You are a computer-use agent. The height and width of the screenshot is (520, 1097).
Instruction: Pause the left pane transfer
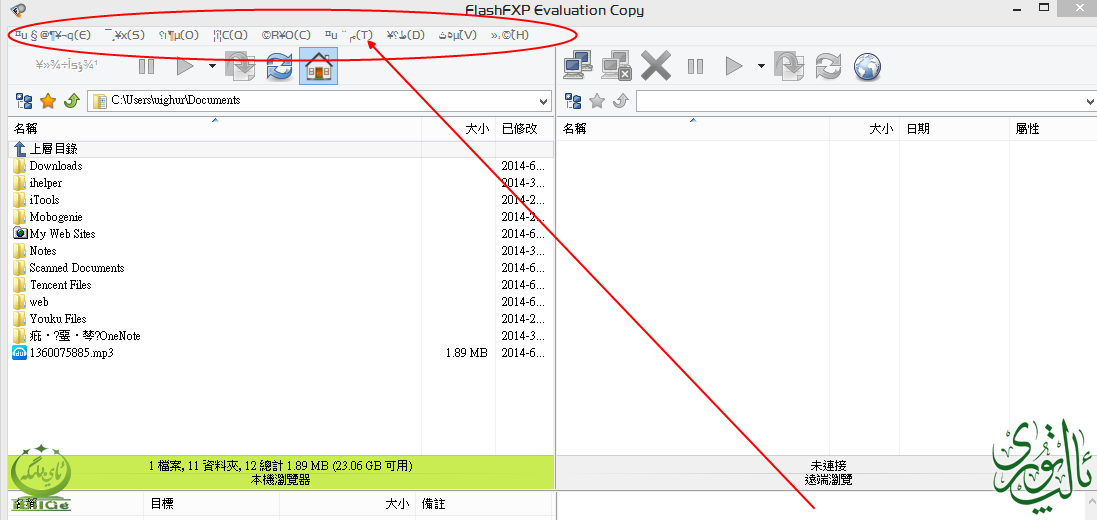[146, 66]
